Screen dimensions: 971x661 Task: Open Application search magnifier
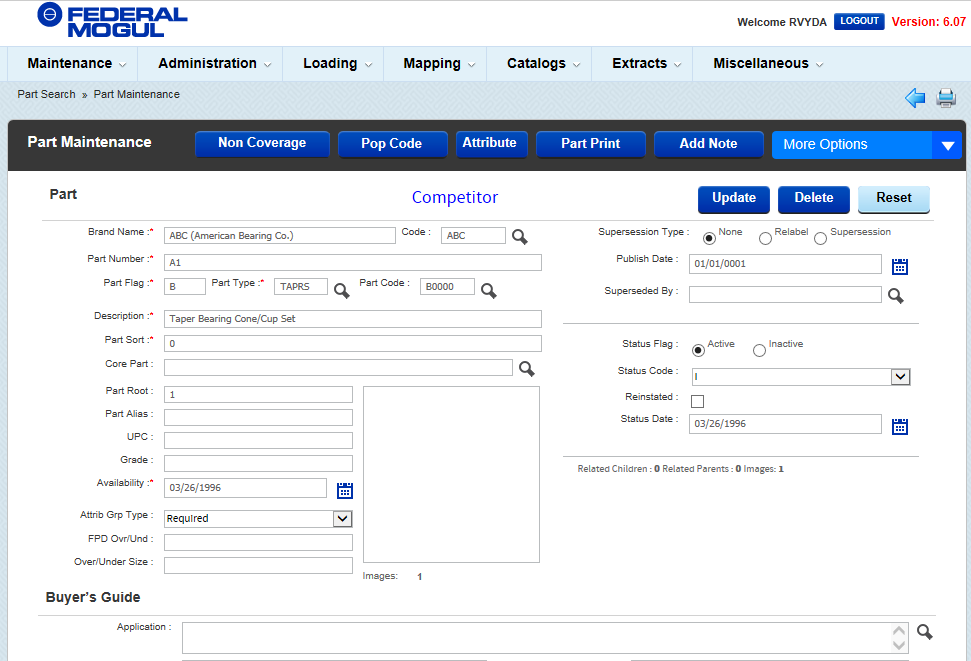tap(925, 632)
